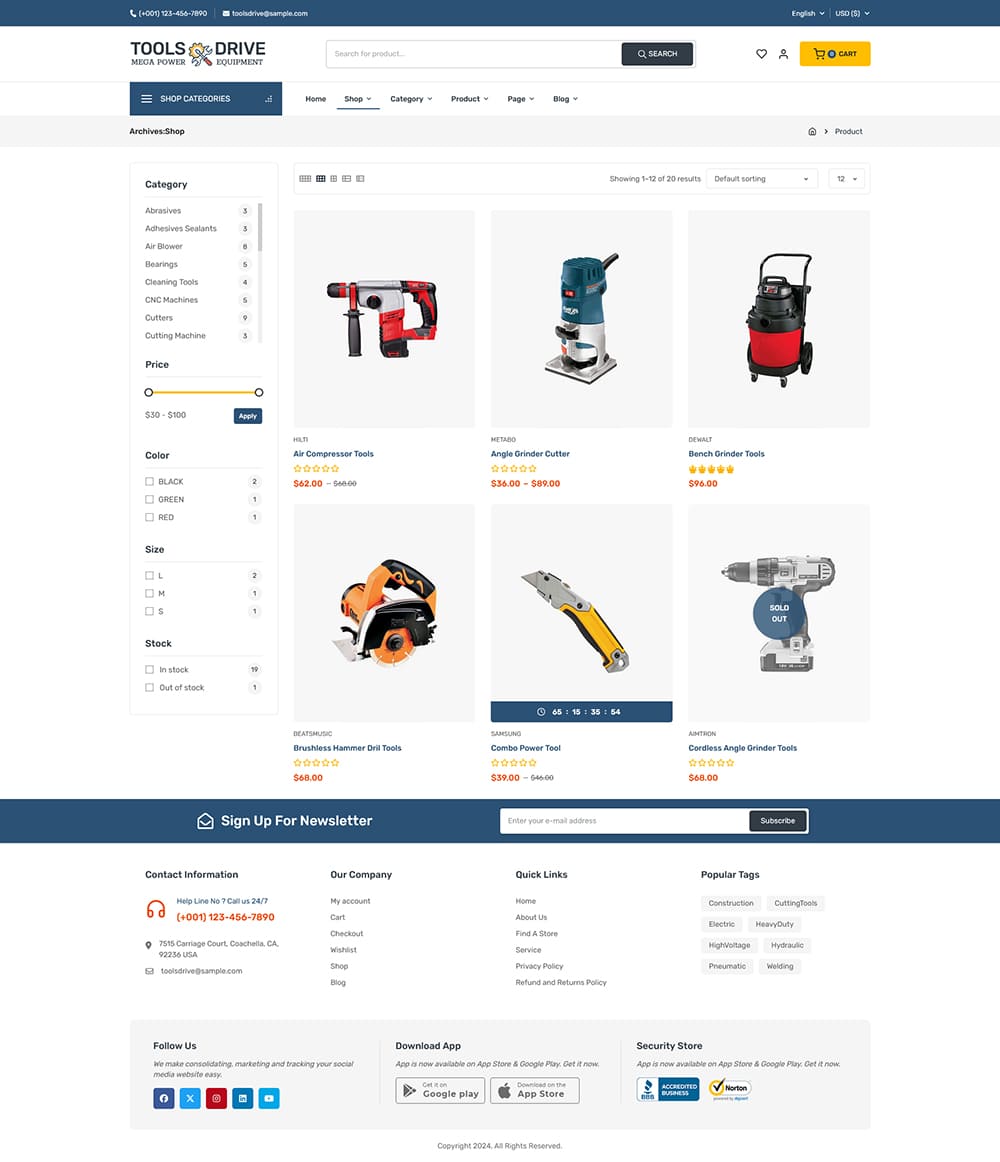Tick the size L checkbox

(150, 576)
